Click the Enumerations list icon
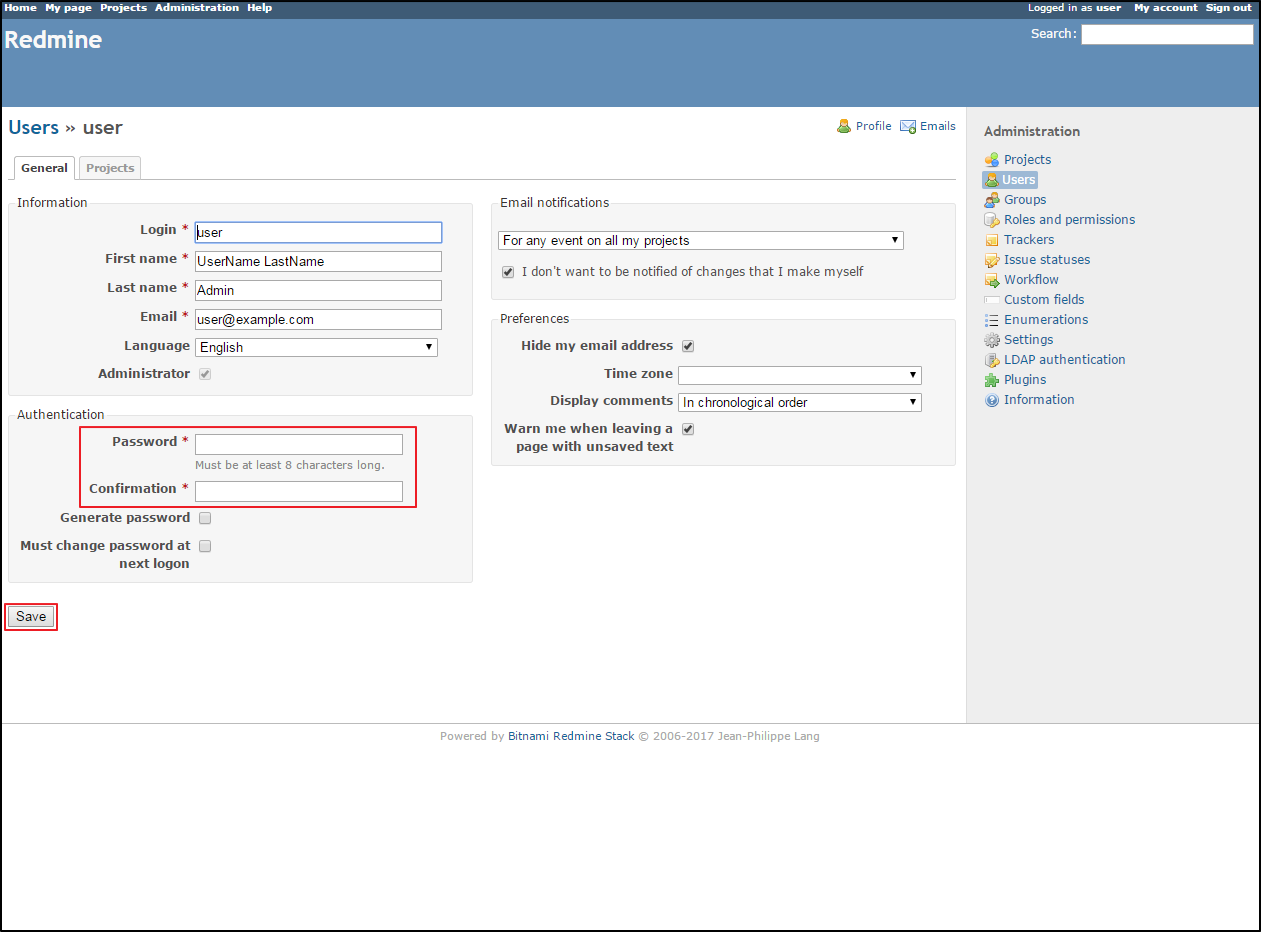Image resolution: width=1261 pixels, height=932 pixels. (x=992, y=320)
